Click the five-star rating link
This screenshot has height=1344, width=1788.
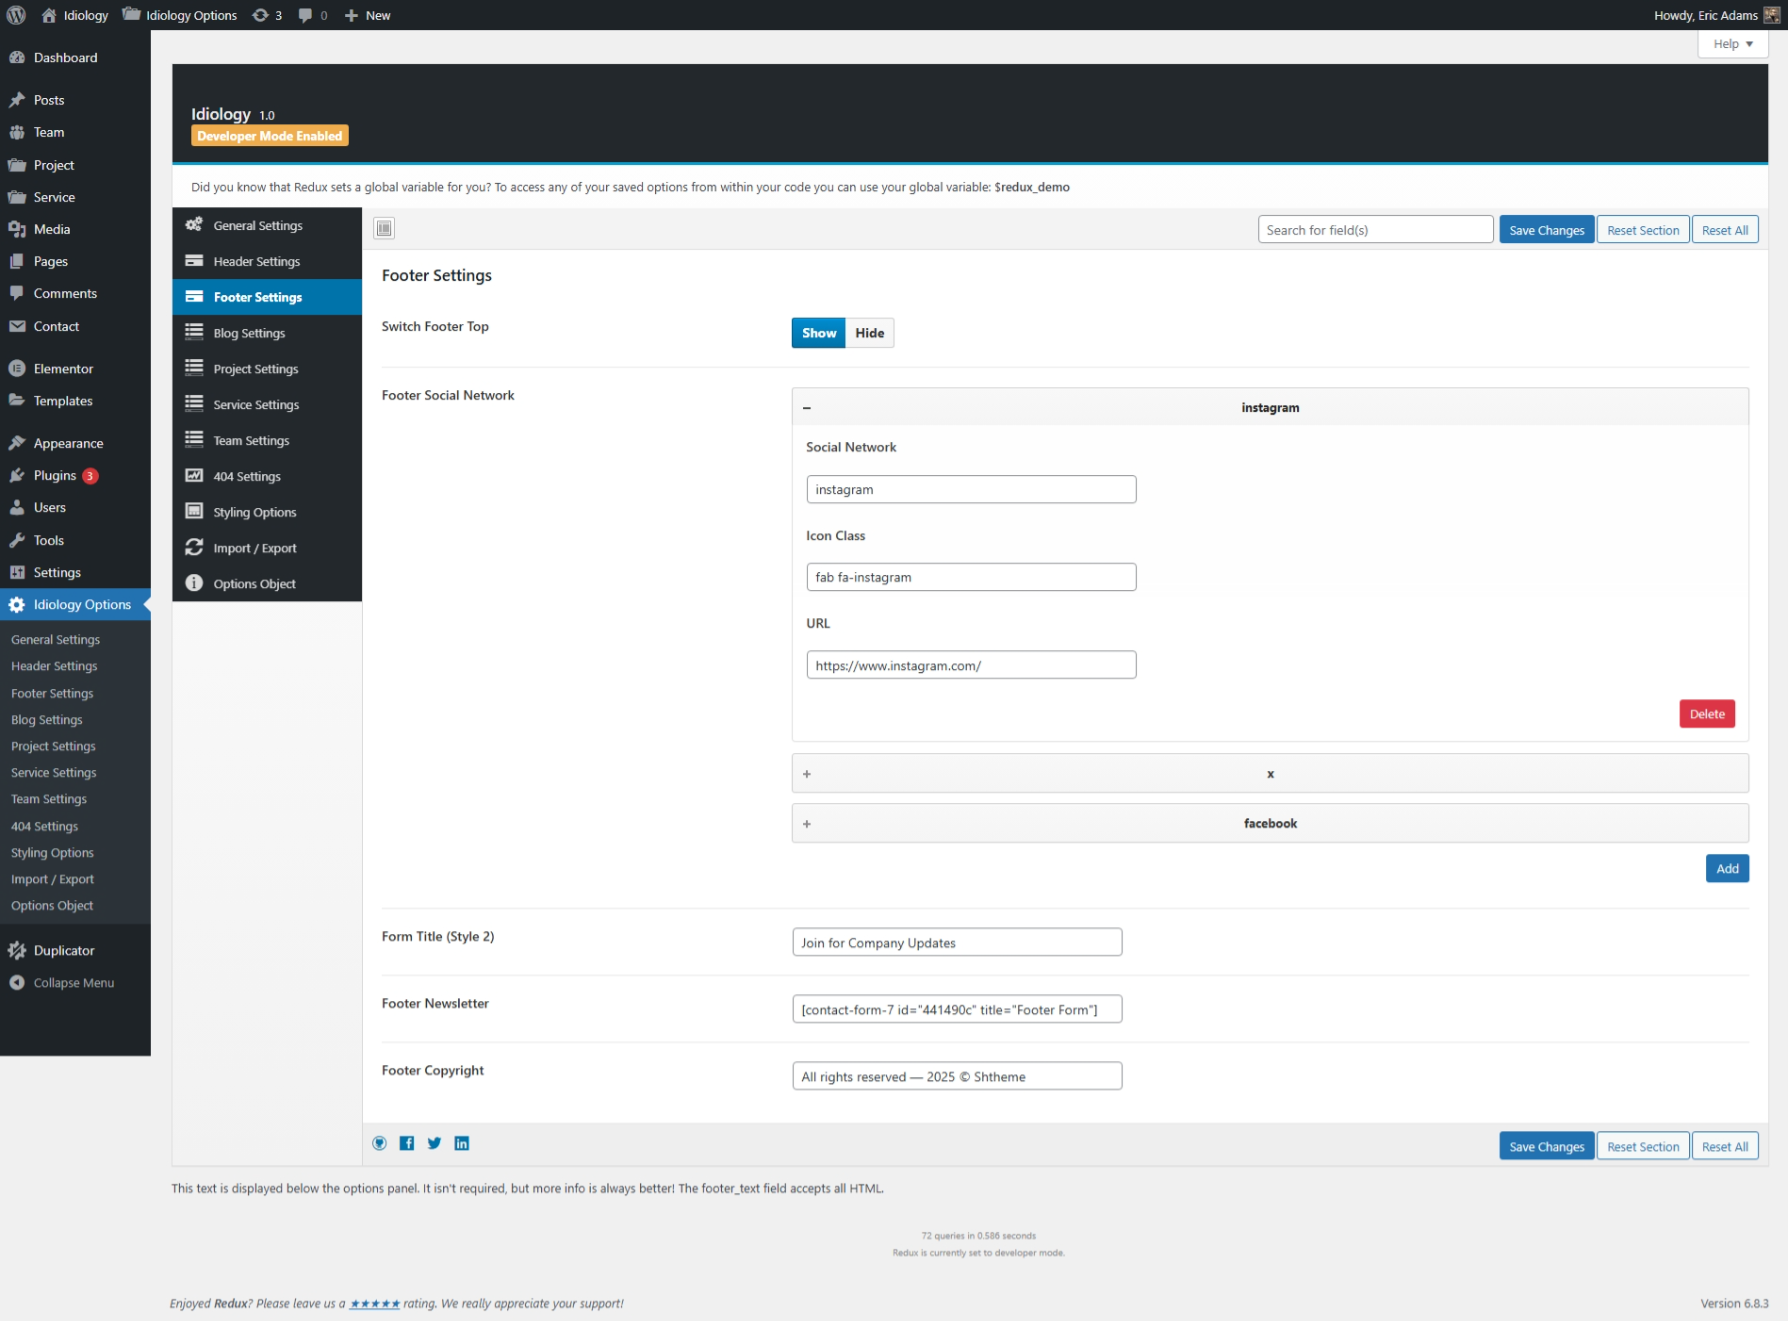tap(375, 1303)
